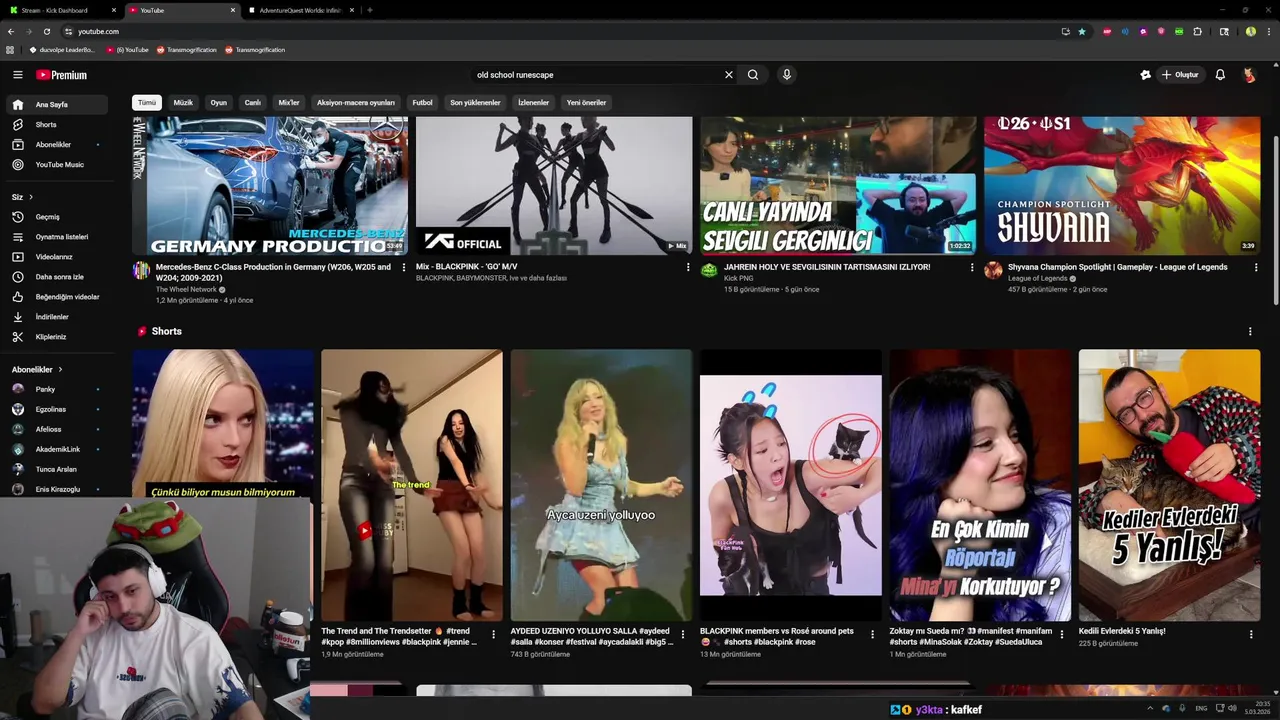Switch to AdventureQuest Worlds browser tab
The height and width of the screenshot is (720, 1280).
coord(300,10)
